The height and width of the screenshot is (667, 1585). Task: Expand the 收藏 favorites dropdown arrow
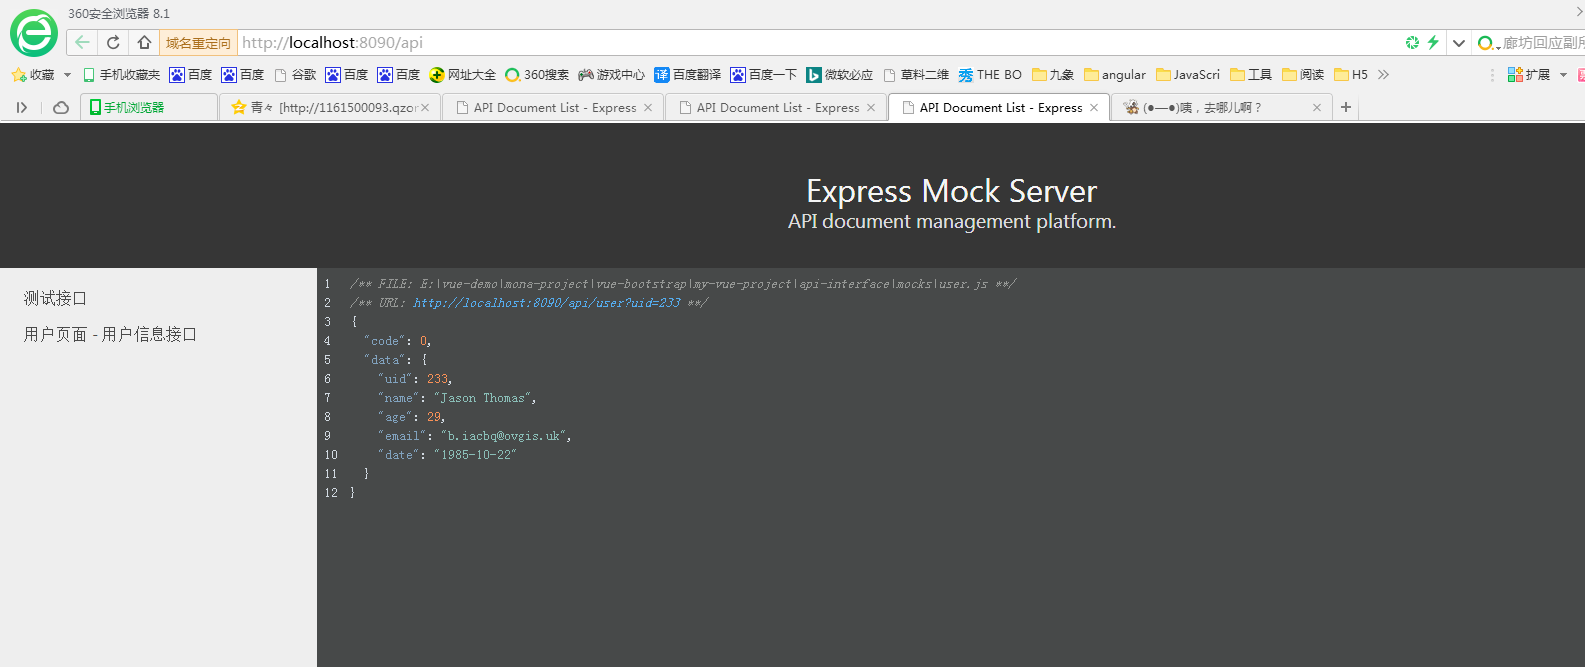coord(67,75)
